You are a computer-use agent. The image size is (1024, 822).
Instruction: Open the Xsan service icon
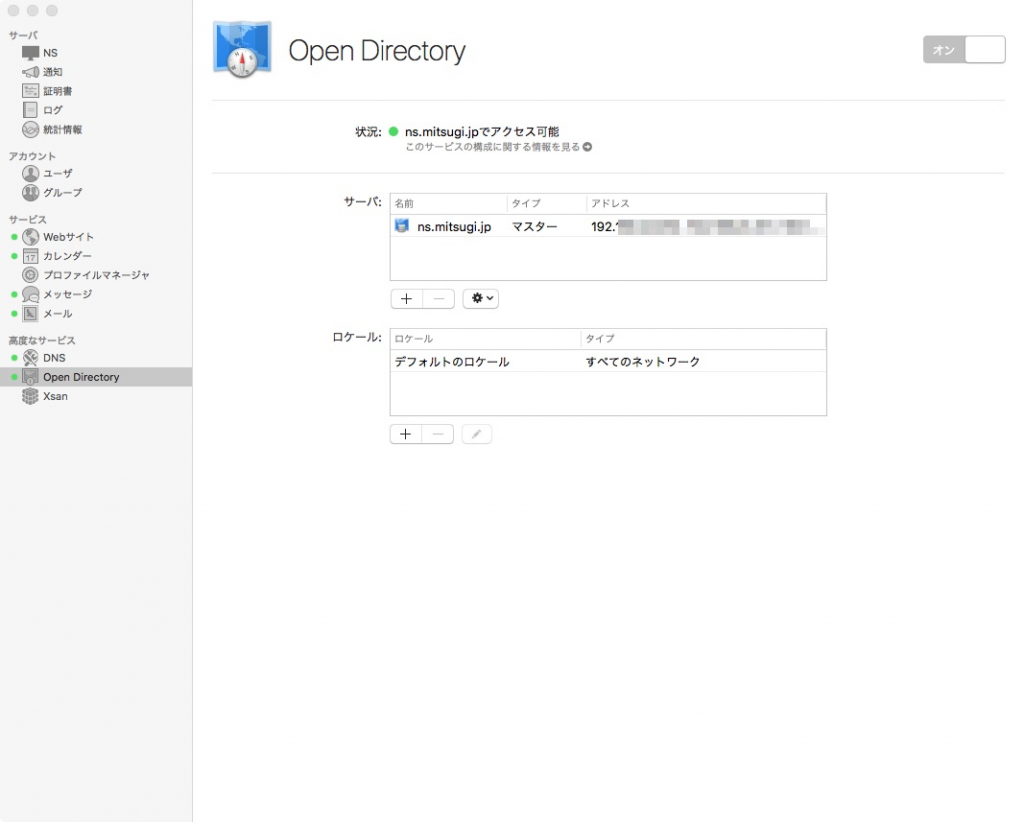(30, 396)
